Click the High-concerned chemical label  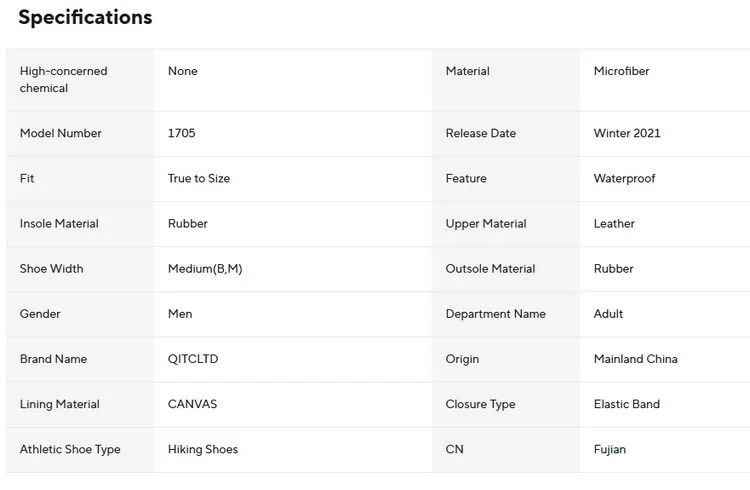coord(63,80)
